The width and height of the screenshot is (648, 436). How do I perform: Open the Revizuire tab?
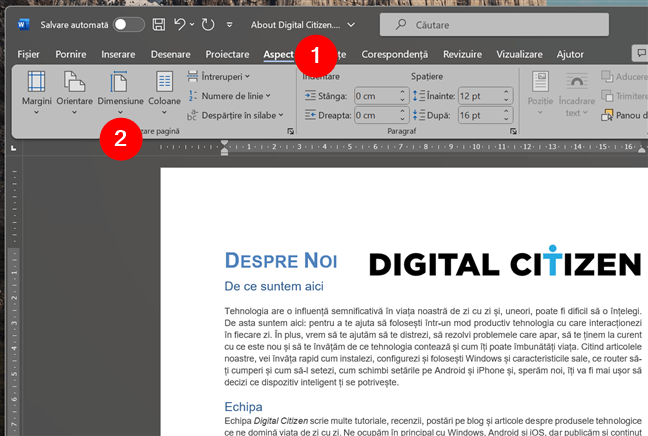coord(462,55)
